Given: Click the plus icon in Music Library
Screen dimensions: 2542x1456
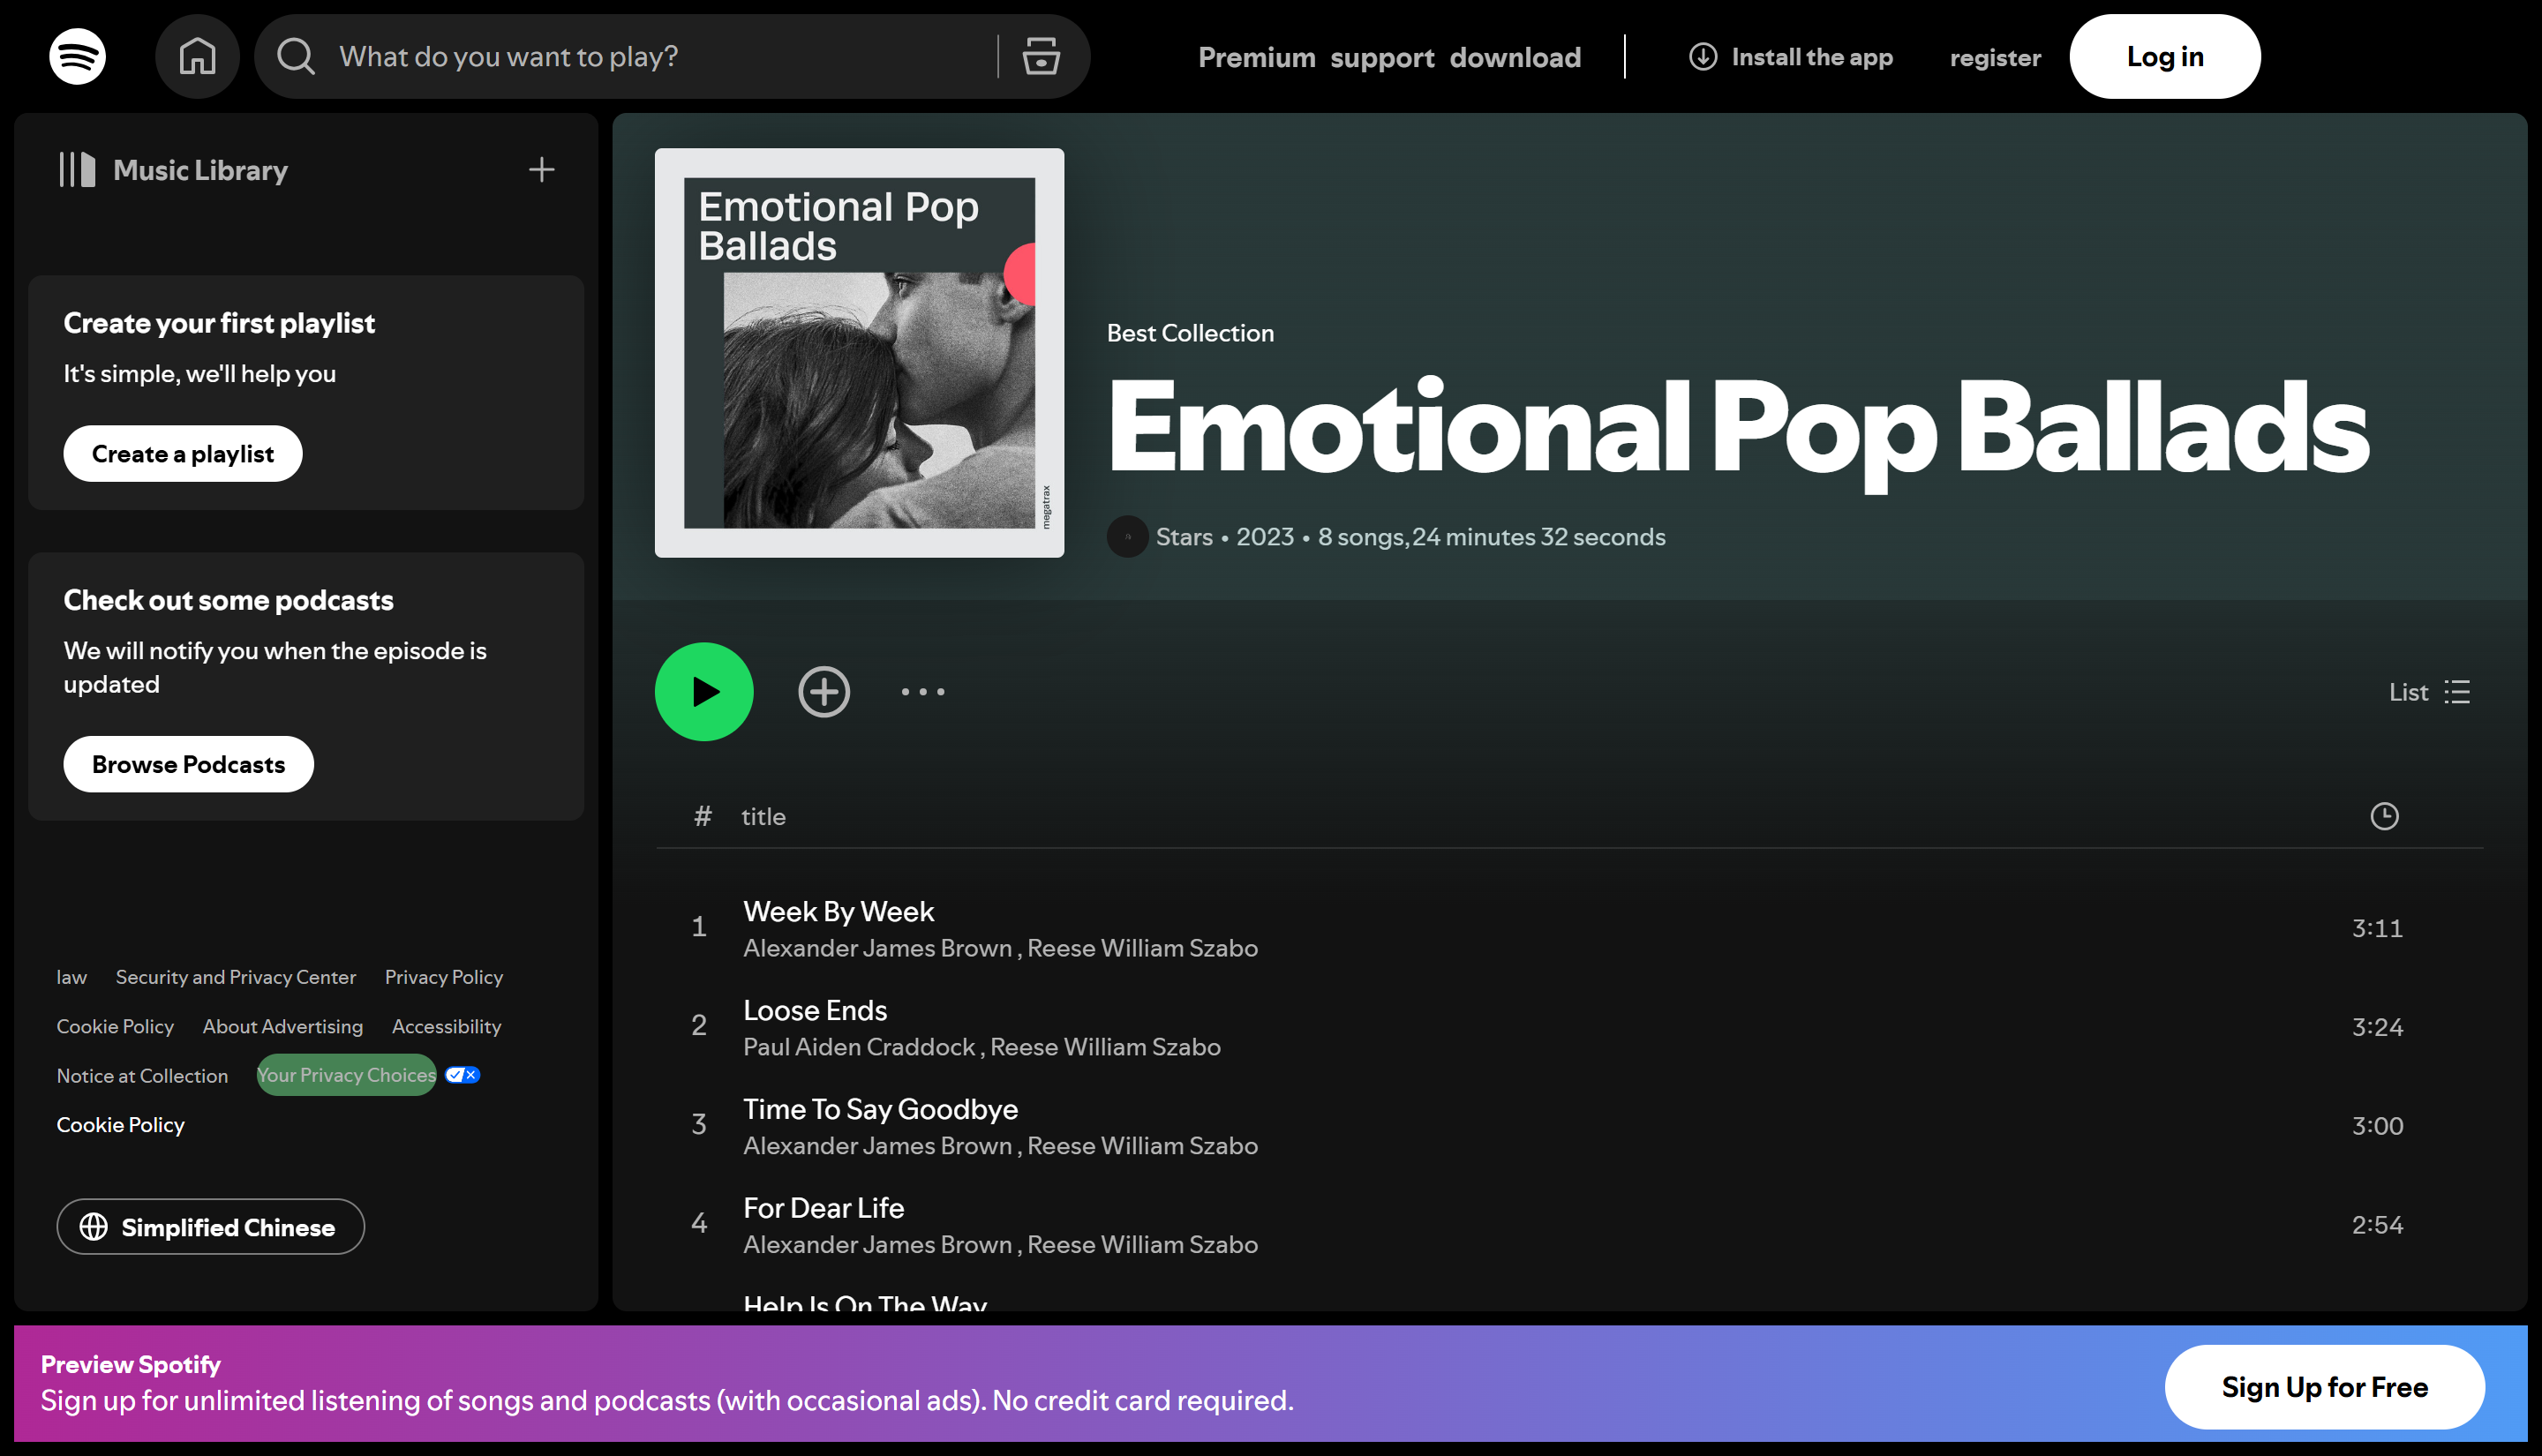Looking at the screenshot, I should click(x=541, y=170).
